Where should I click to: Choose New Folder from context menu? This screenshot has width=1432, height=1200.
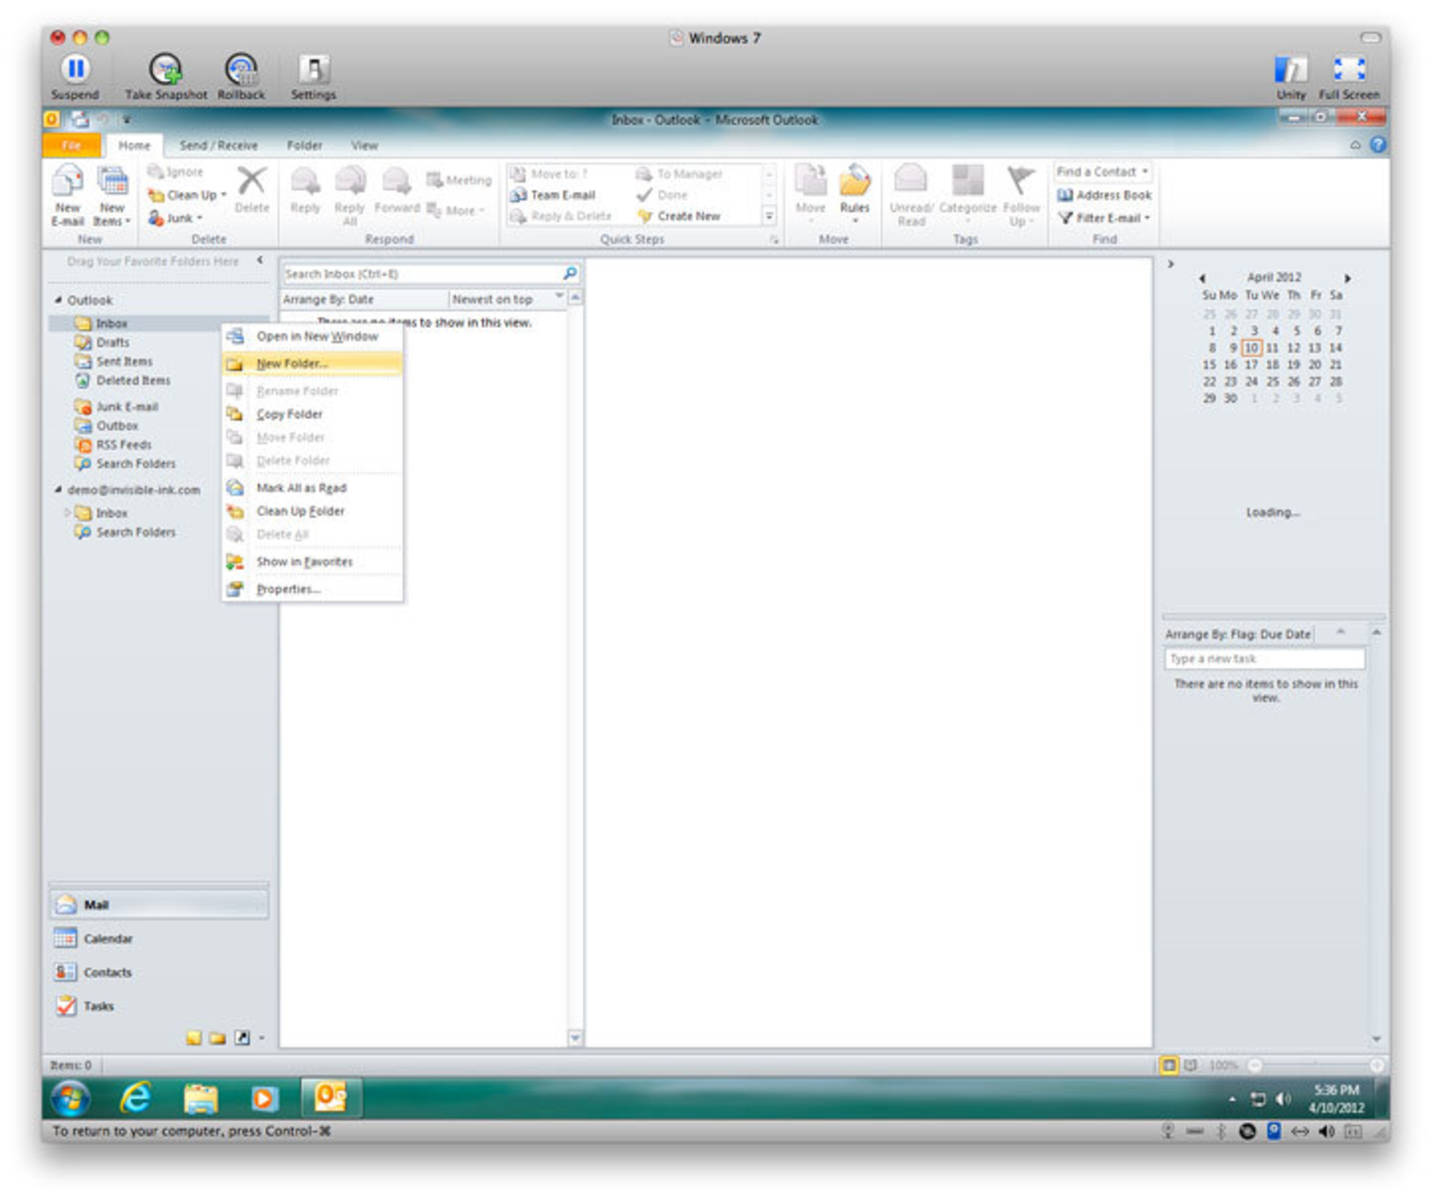(312, 363)
